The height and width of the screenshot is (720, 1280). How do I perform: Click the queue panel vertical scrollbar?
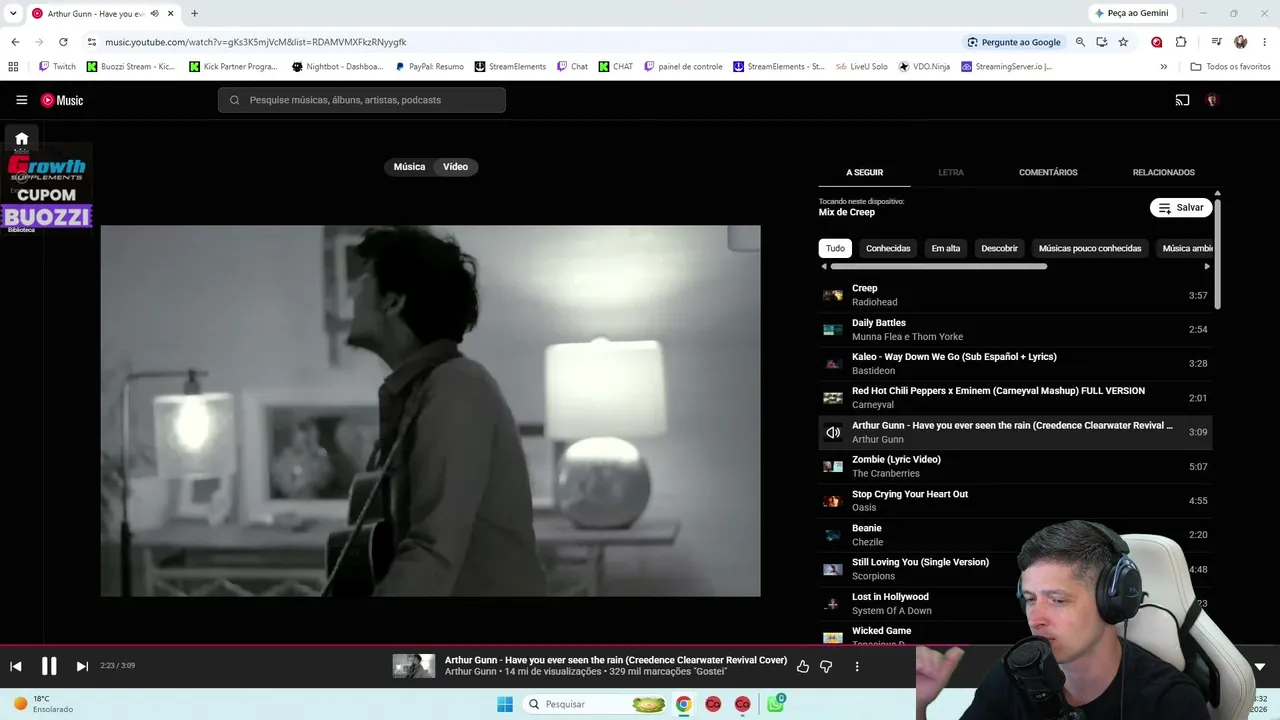[x=1218, y=254]
